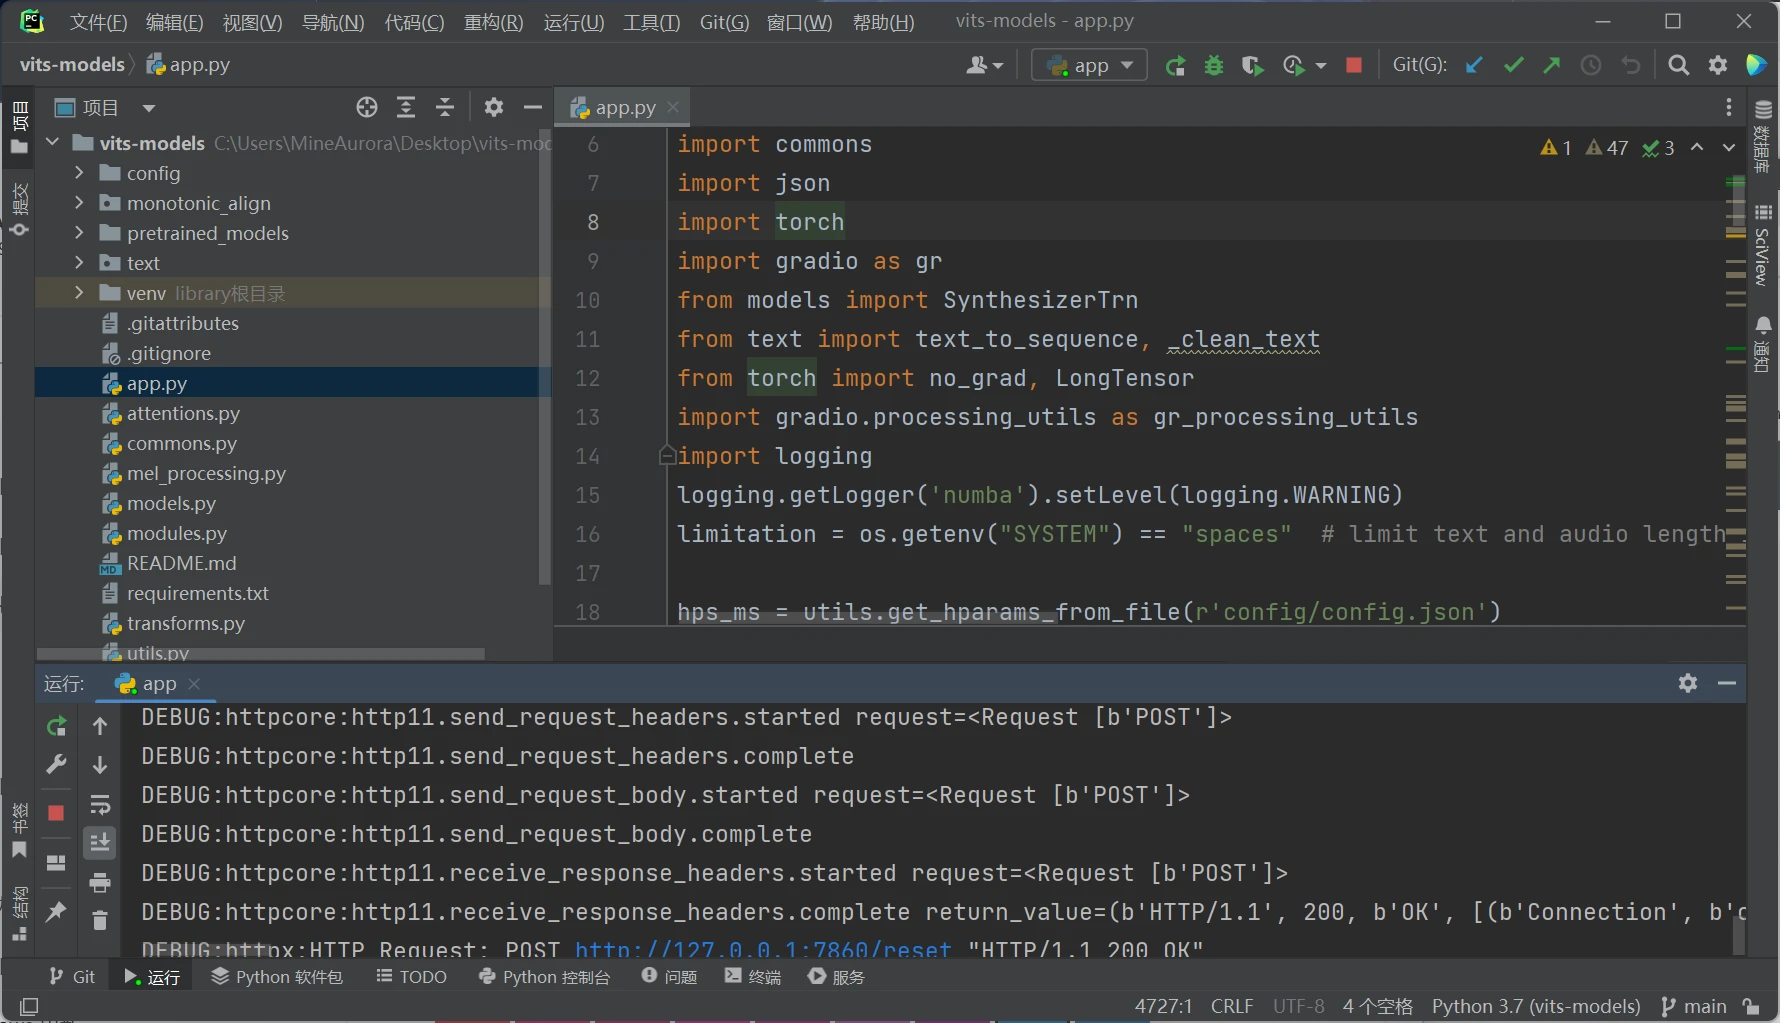Click the project tree horizontal scrollbar
This screenshot has height=1023, width=1780.
pos(262,653)
